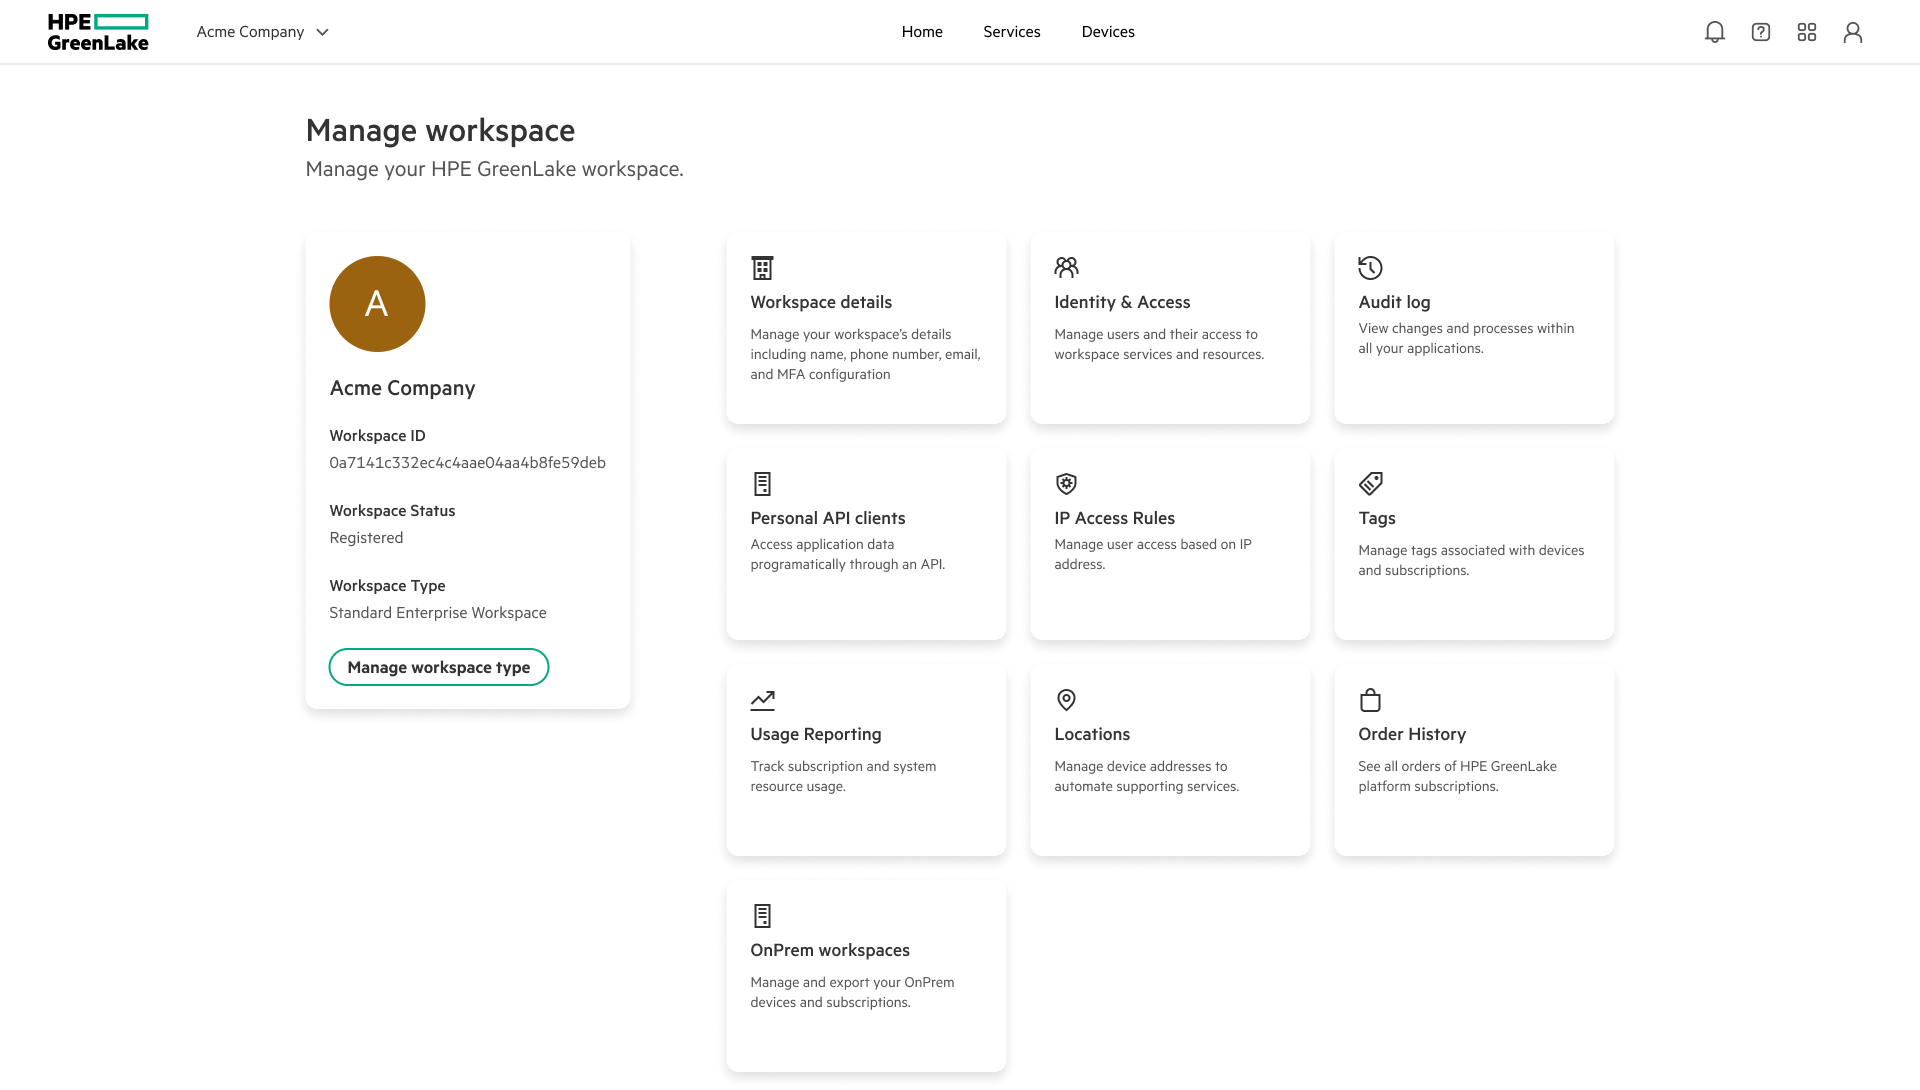Click the Identity & Access people icon
Screen dimensions: 1920x1090
(1066, 268)
